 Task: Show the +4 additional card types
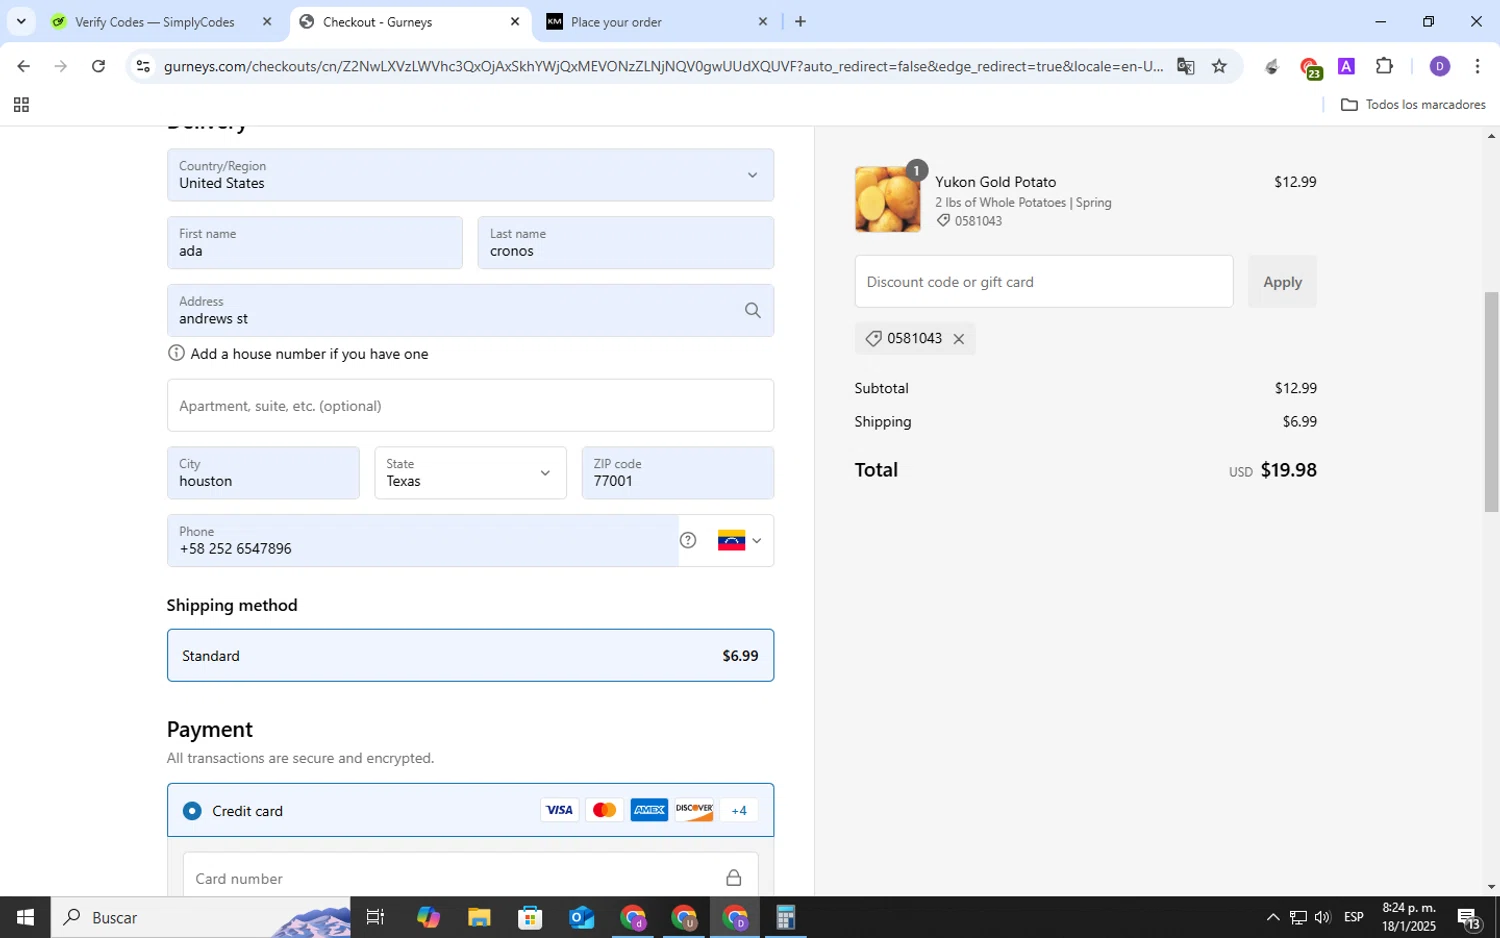pos(739,811)
